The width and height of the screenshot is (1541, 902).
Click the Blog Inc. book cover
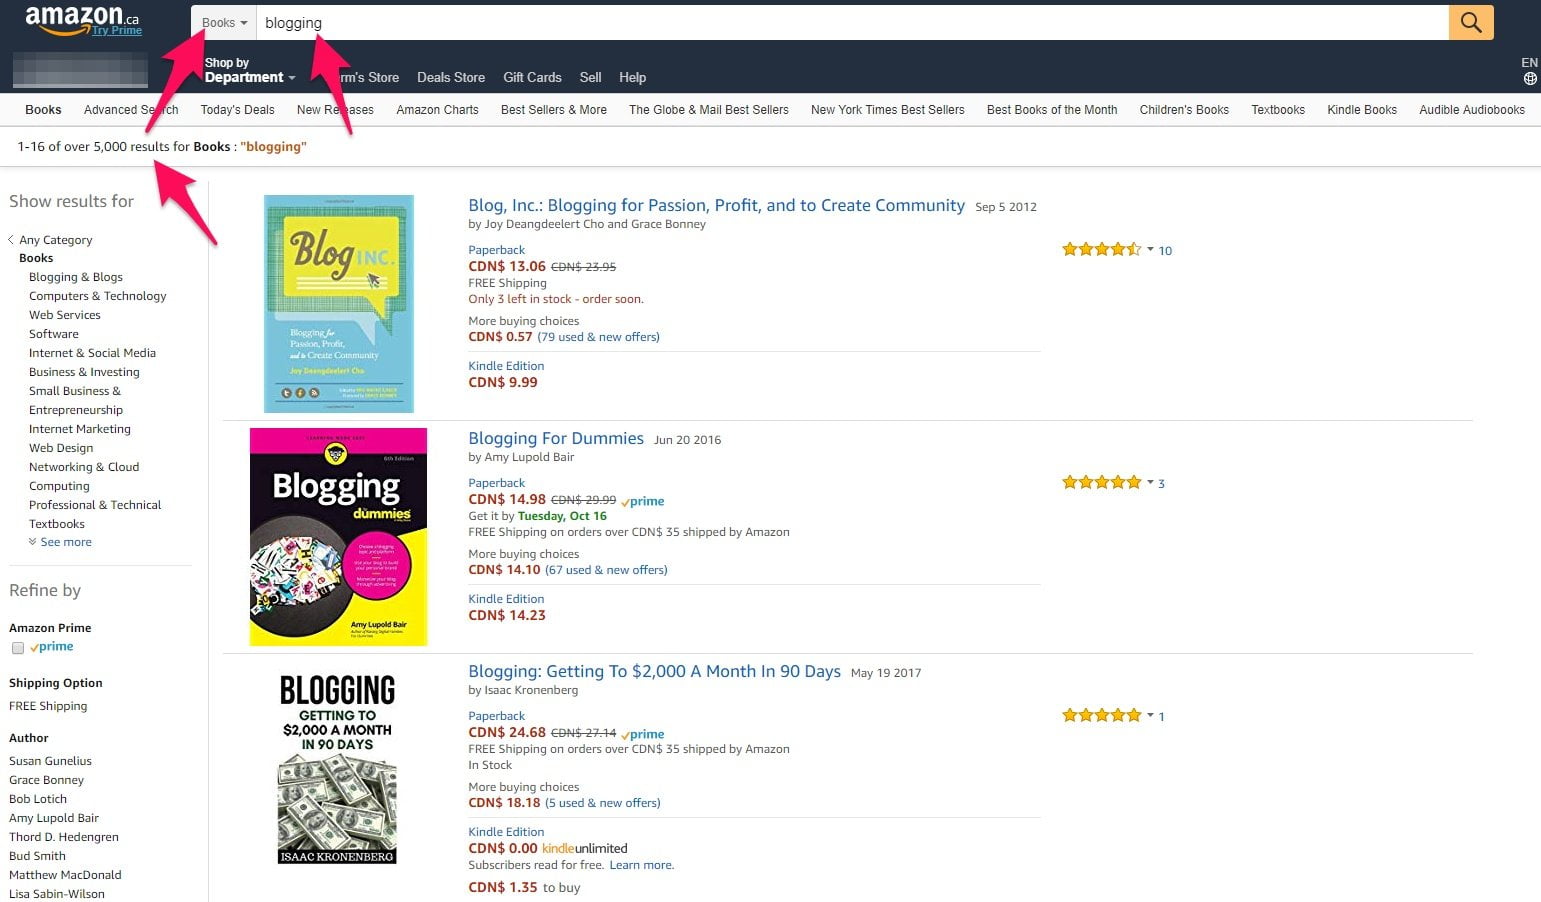tap(339, 304)
